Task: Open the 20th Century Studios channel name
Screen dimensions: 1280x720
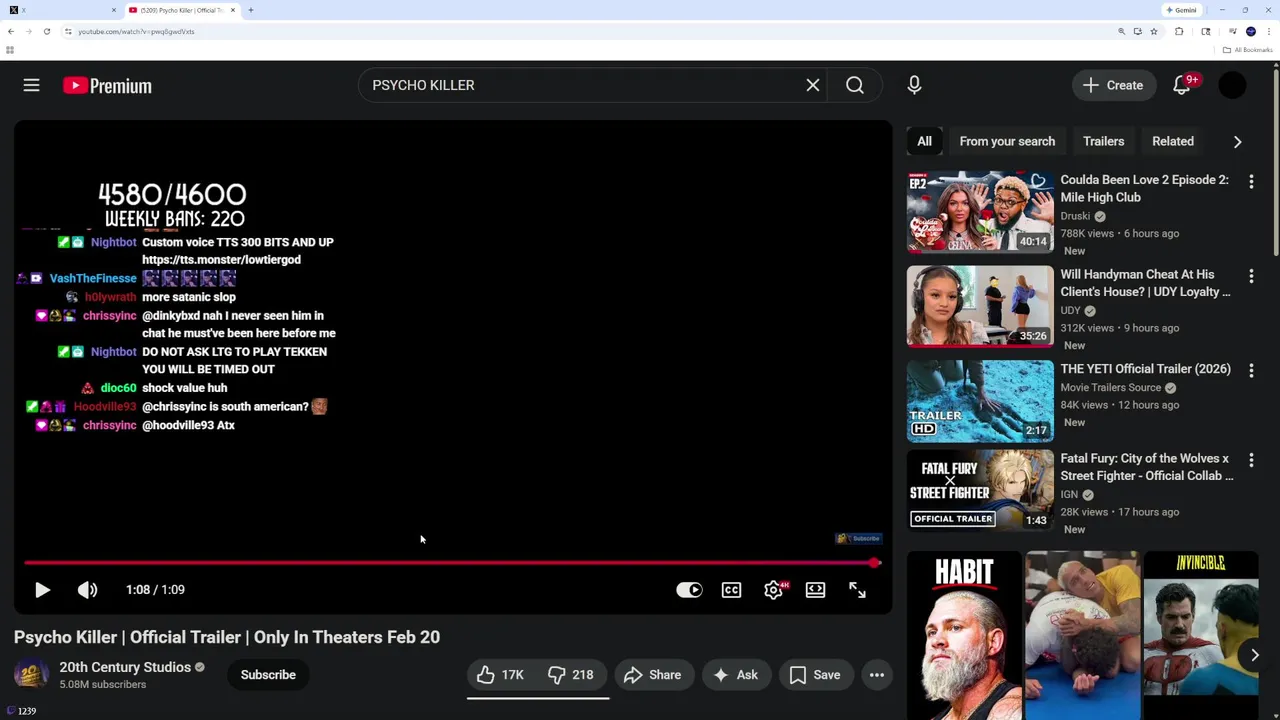Action: click(x=125, y=667)
